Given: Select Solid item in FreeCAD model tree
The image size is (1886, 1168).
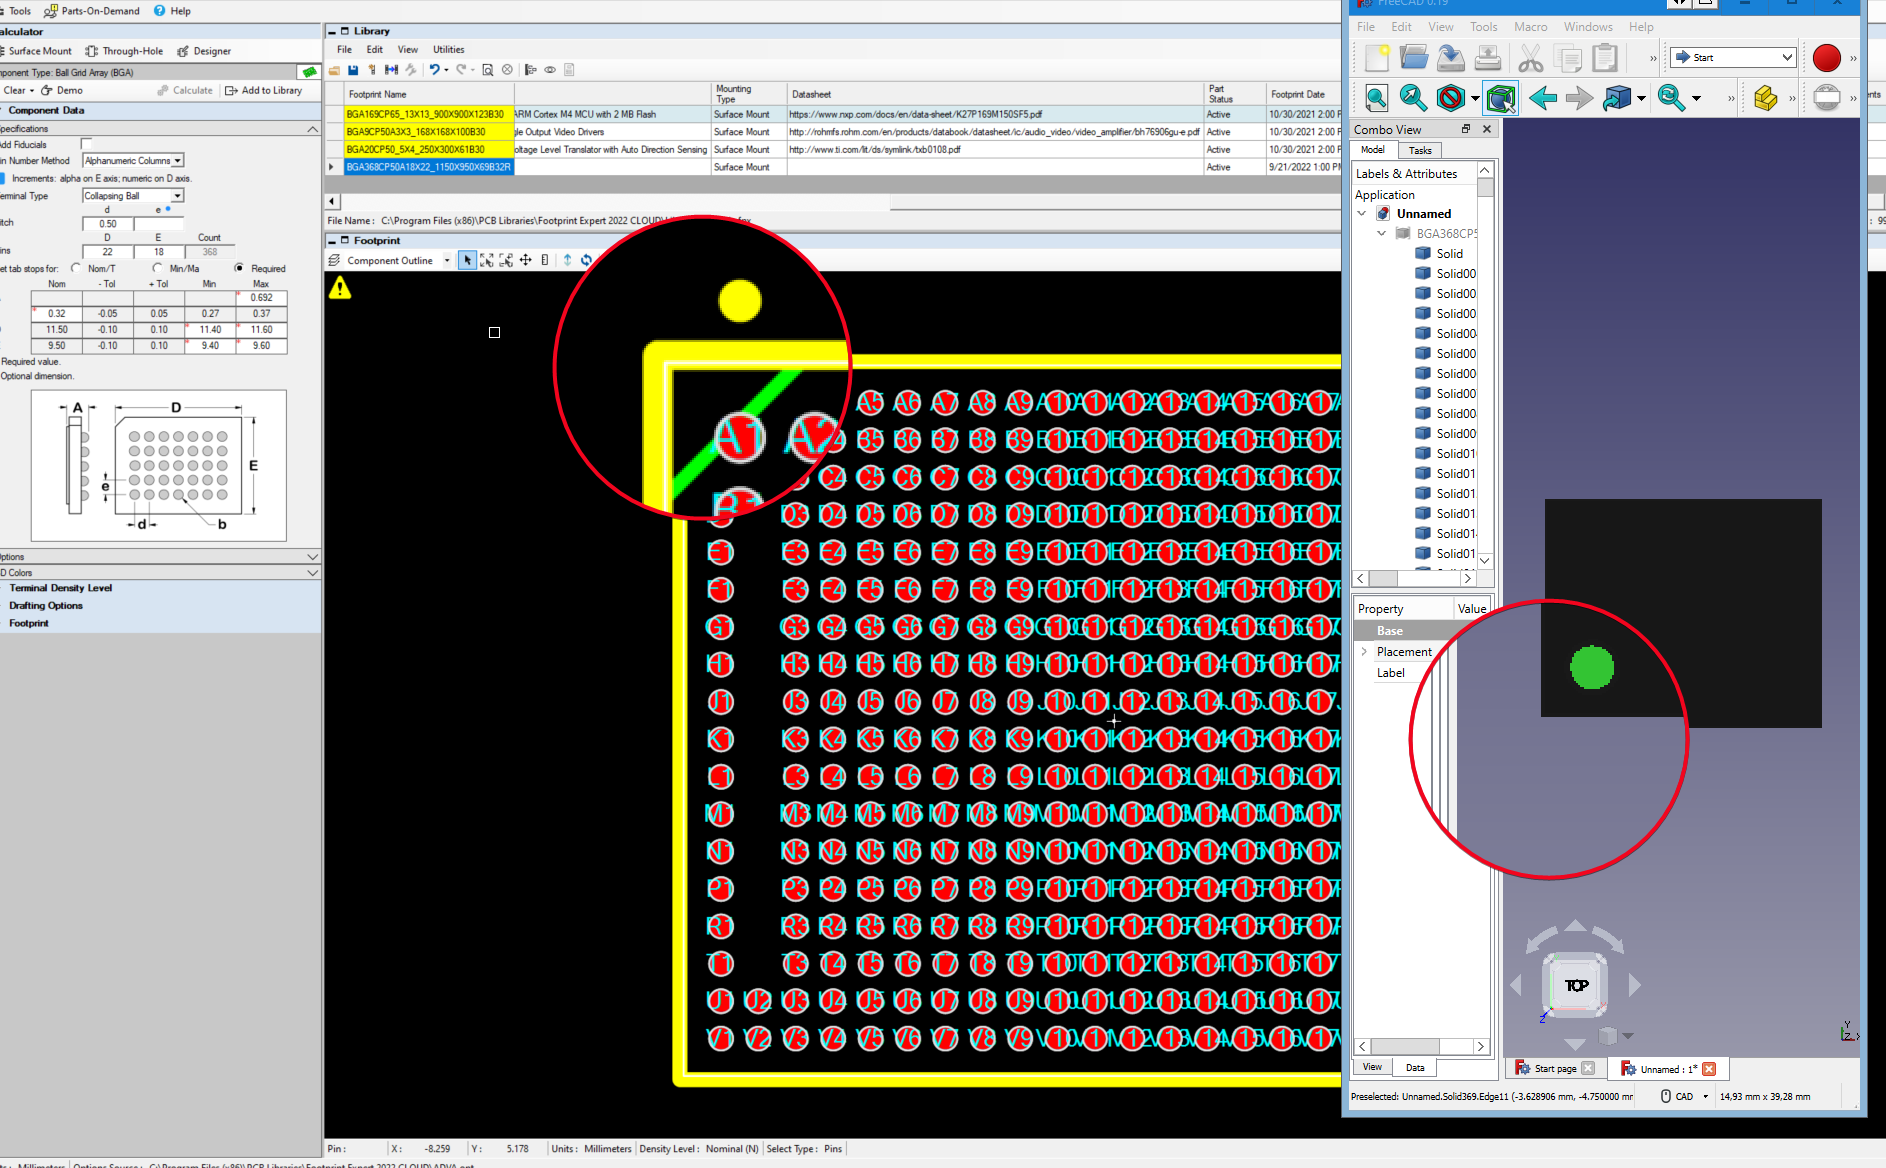Looking at the screenshot, I should coord(1449,254).
